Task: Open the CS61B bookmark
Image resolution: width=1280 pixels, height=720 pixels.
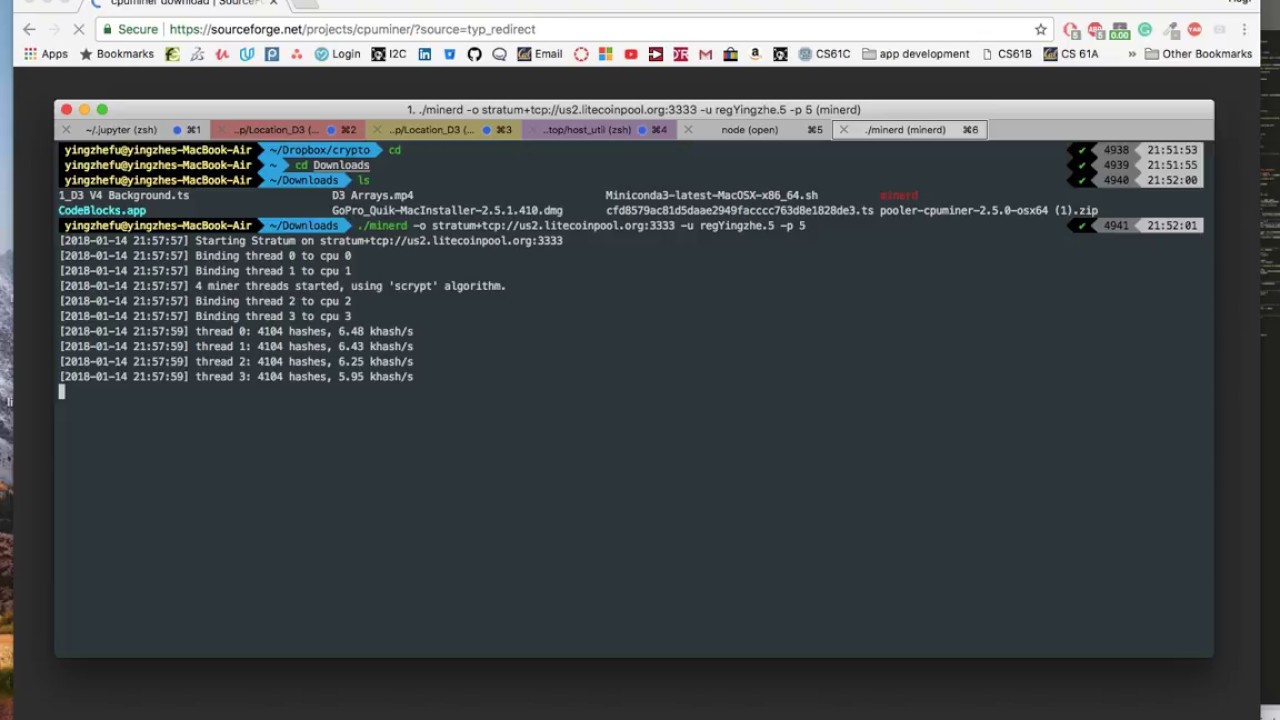Action: pyautogui.click(x=1007, y=54)
